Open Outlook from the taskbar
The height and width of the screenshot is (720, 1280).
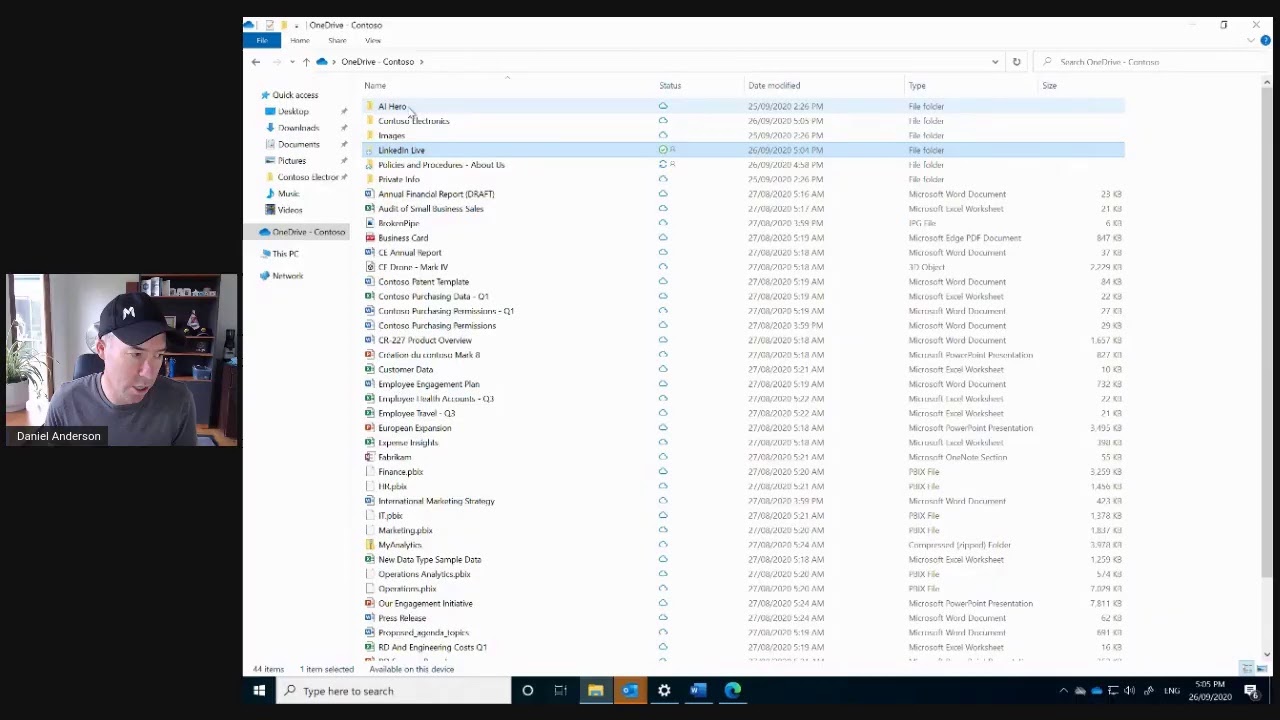630,691
